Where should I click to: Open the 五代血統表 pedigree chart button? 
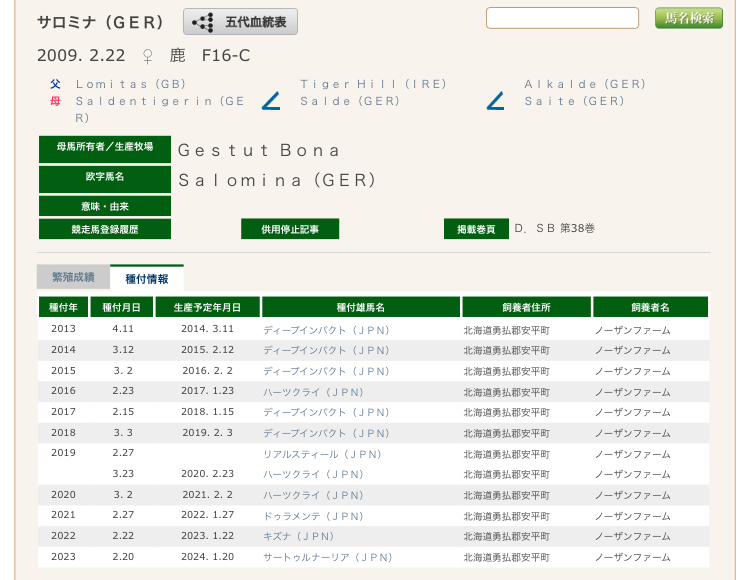(x=240, y=22)
